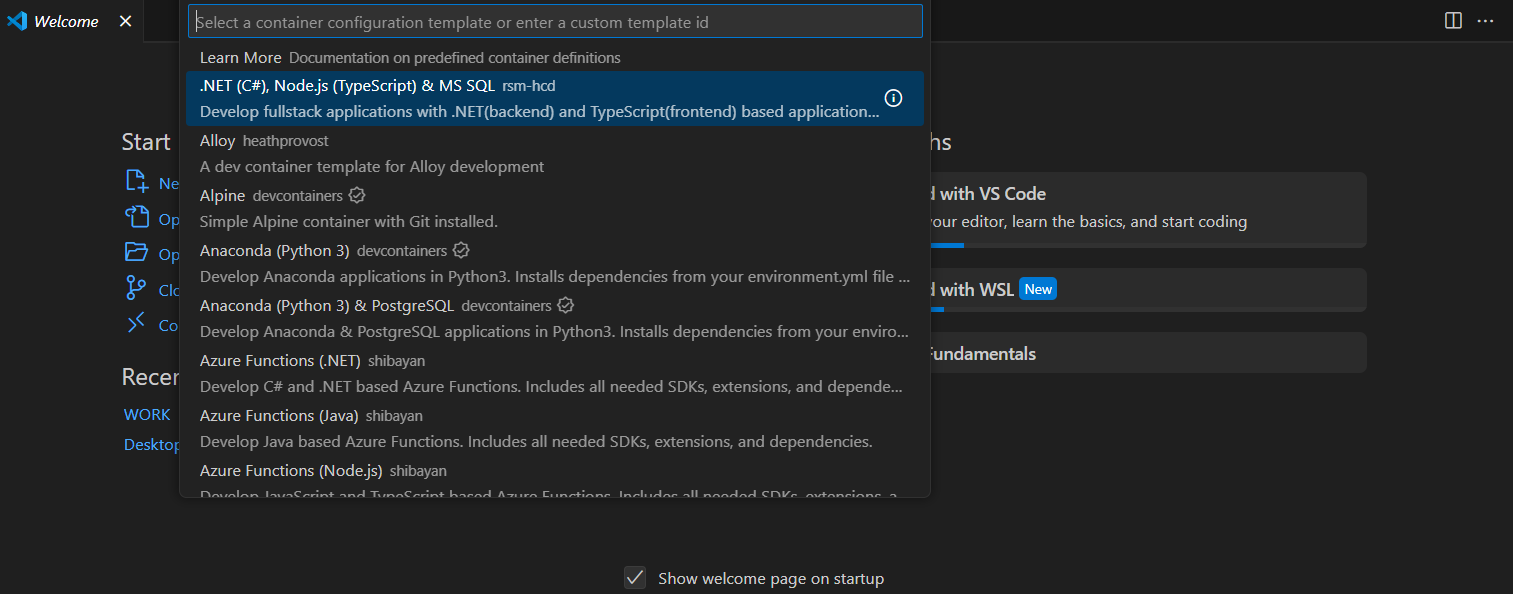
Task: Click the VS Code logo on the Welcome tab
Action: (16, 20)
